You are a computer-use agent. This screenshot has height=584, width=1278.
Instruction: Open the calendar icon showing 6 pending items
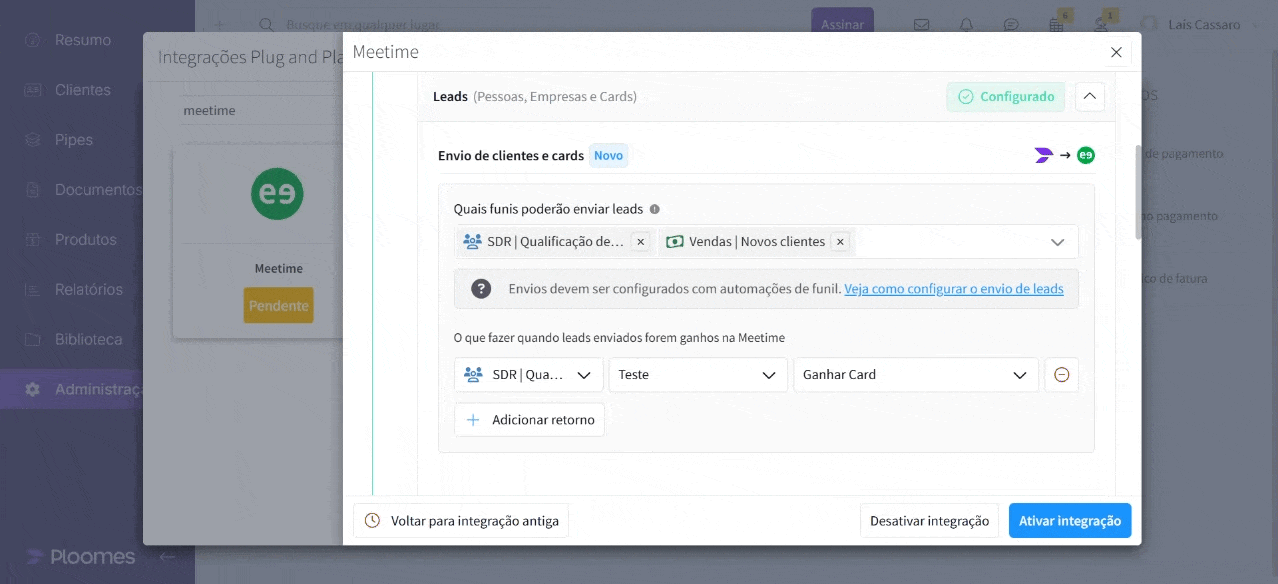click(1056, 24)
